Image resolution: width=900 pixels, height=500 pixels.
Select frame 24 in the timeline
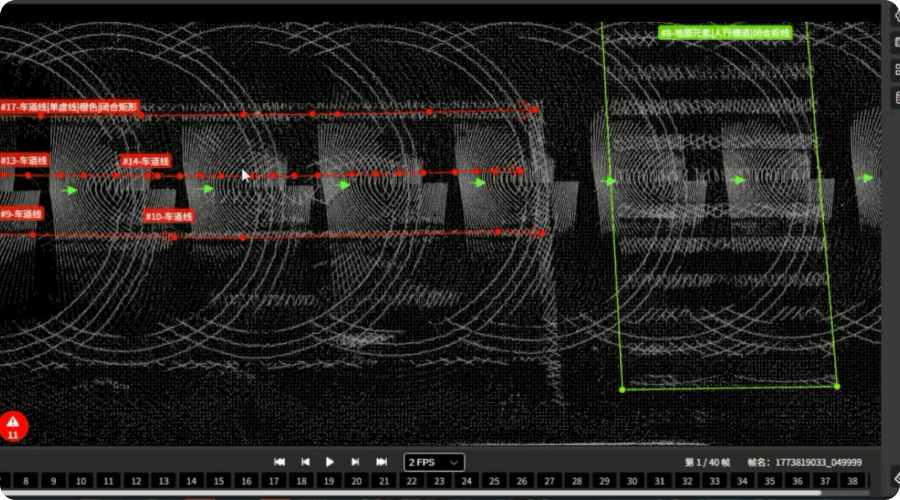(x=467, y=481)
